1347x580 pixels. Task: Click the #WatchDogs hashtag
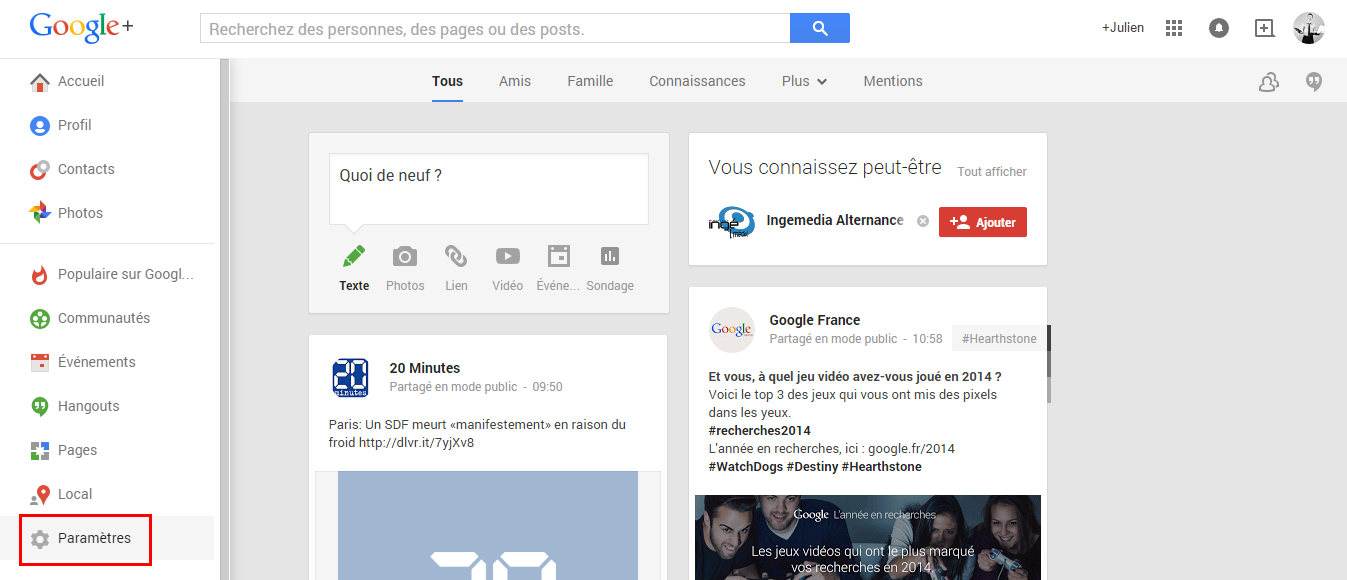[746, 466]
